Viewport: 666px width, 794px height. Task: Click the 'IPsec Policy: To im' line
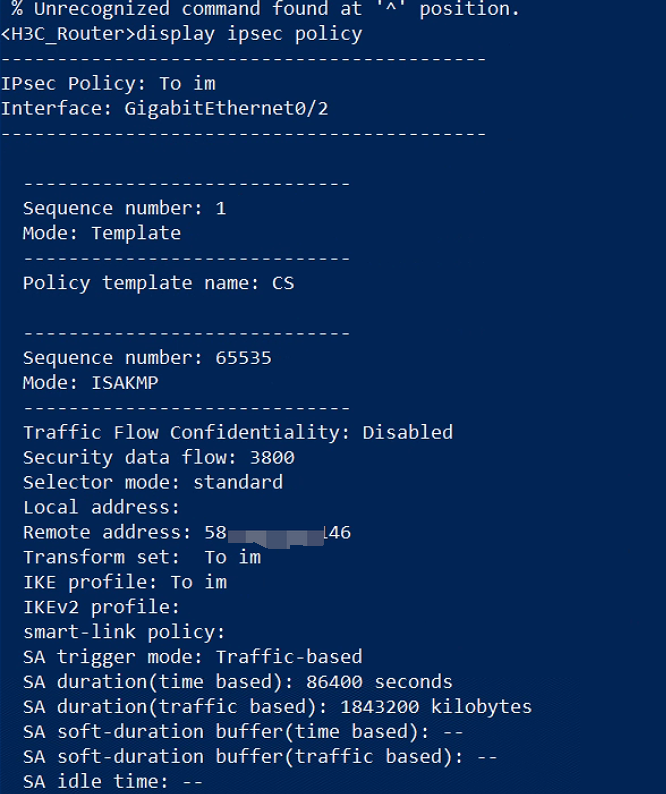point(108,84)
